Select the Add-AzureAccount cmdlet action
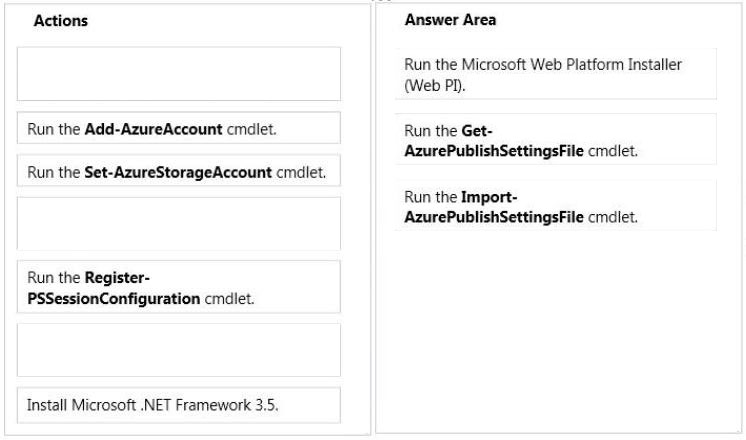This screenshot has width=746, height=440. click(x=179, y=128)
